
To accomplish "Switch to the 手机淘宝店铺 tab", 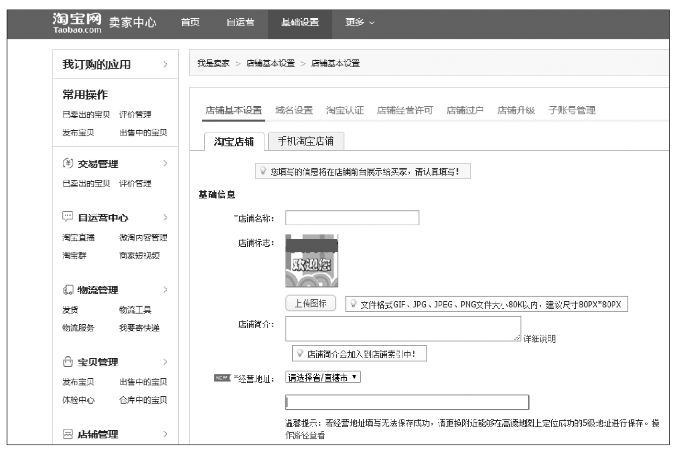I will tap(305, 141).
